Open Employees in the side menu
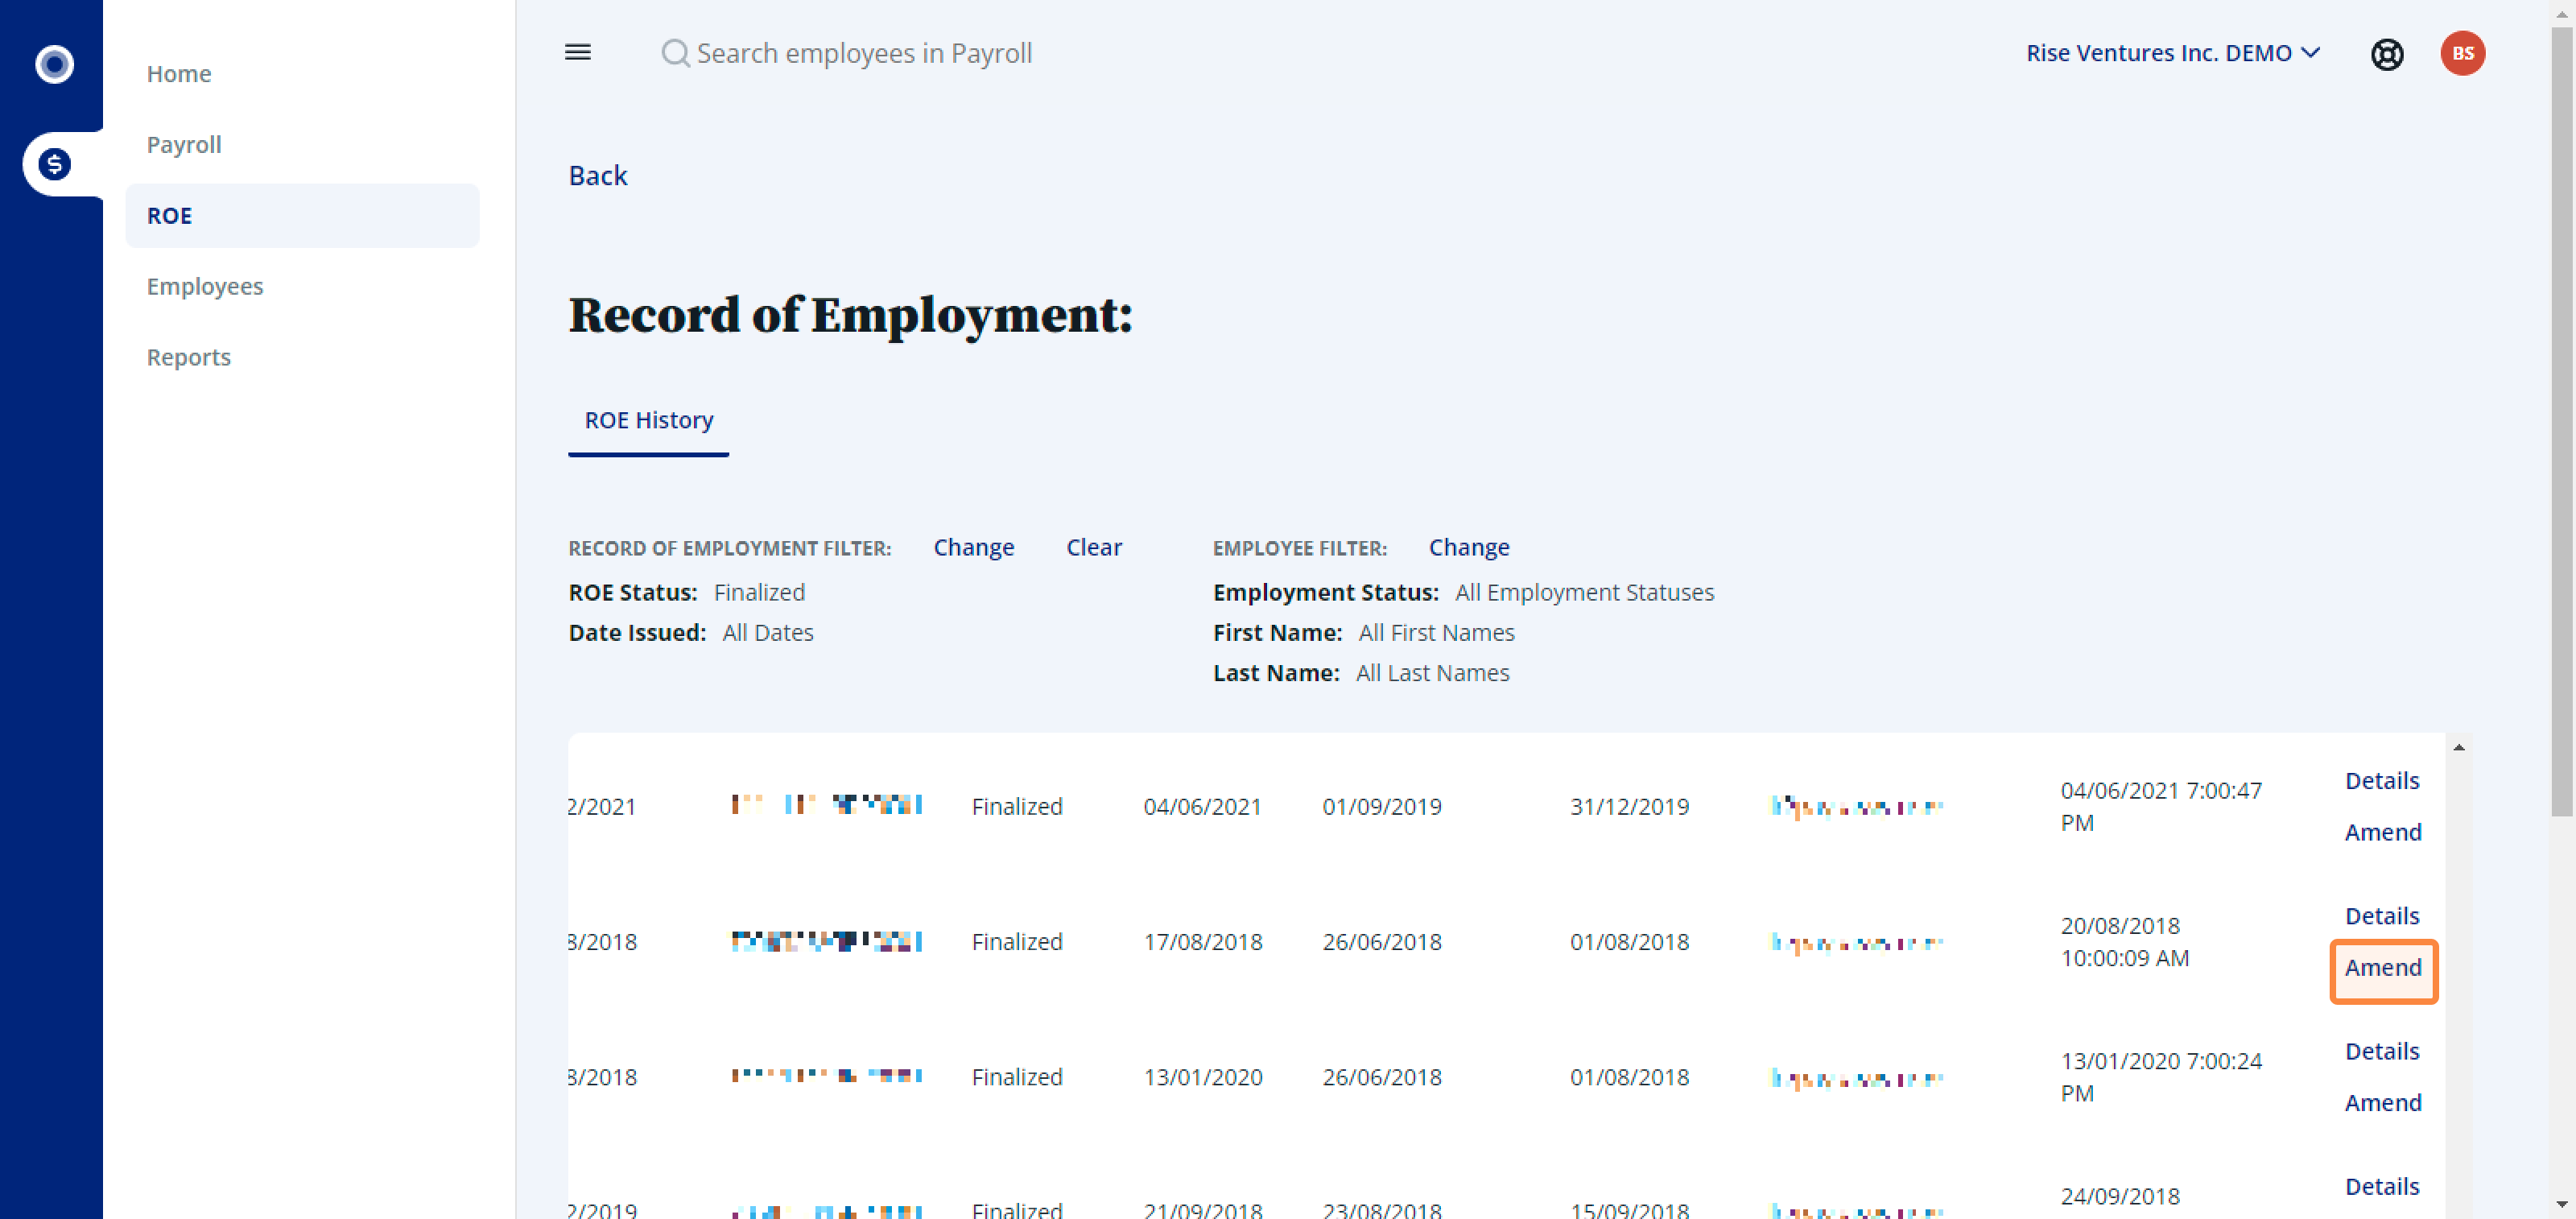This screenshot has height=1219, width=2576. (x=205, y=287)
